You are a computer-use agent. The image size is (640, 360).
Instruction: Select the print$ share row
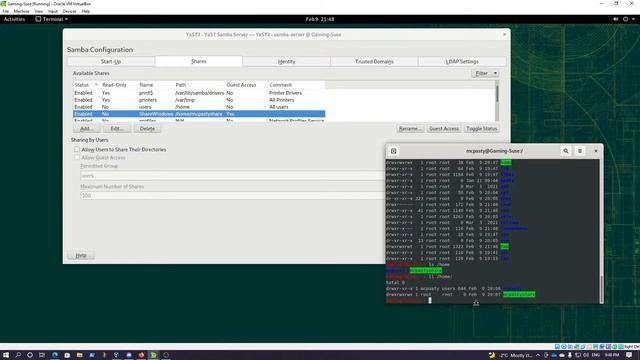(x=199, y=93)
